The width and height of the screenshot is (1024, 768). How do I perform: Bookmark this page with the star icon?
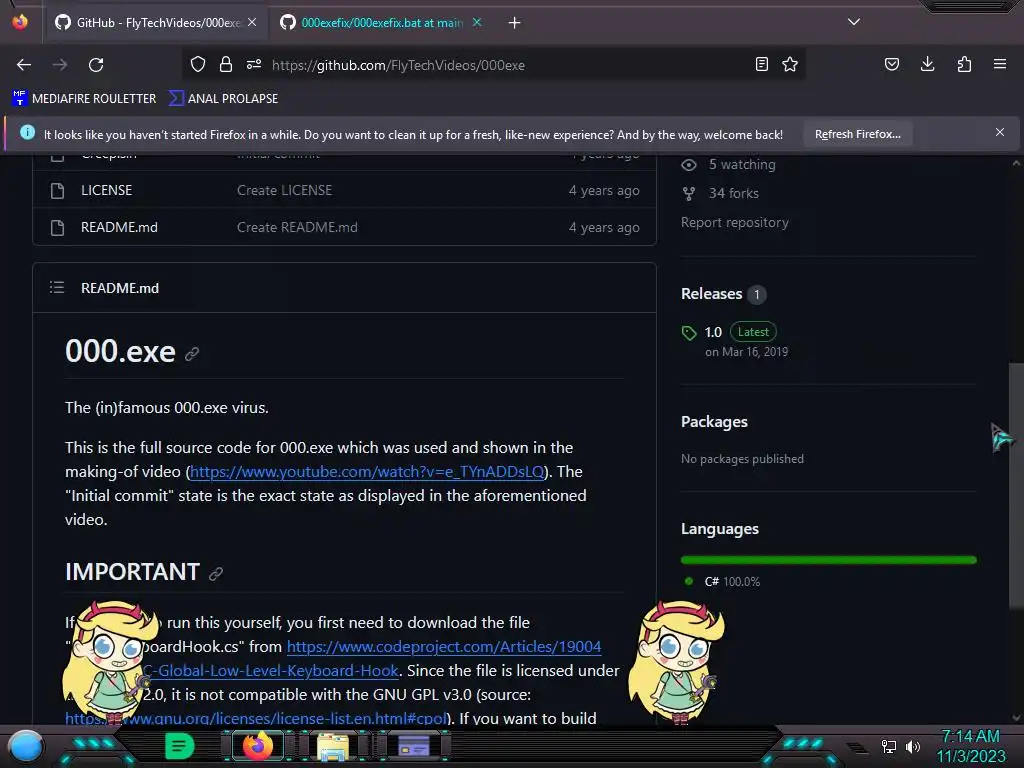pyautogui.click(x=790, y=64)
